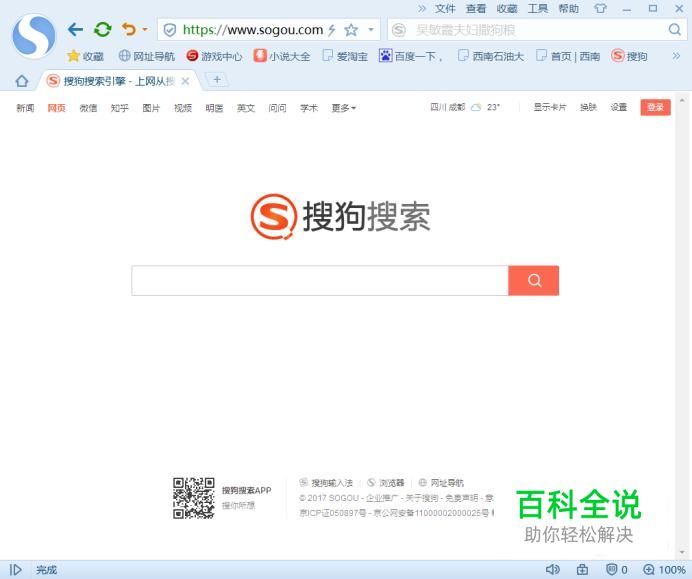Click the security shield in address bar
Viewport: 692px width, 579px height.
click(170, 30)
